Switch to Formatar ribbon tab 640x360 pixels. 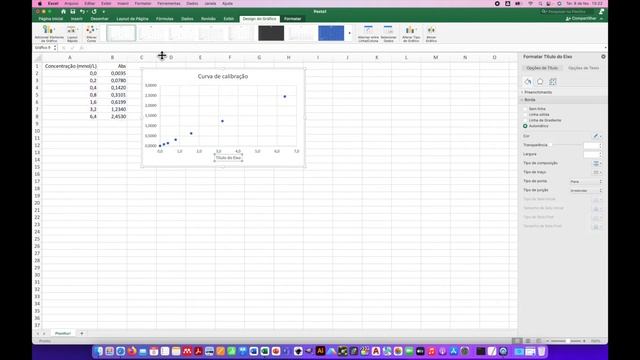pyautogui.click(x=292, y=19)
